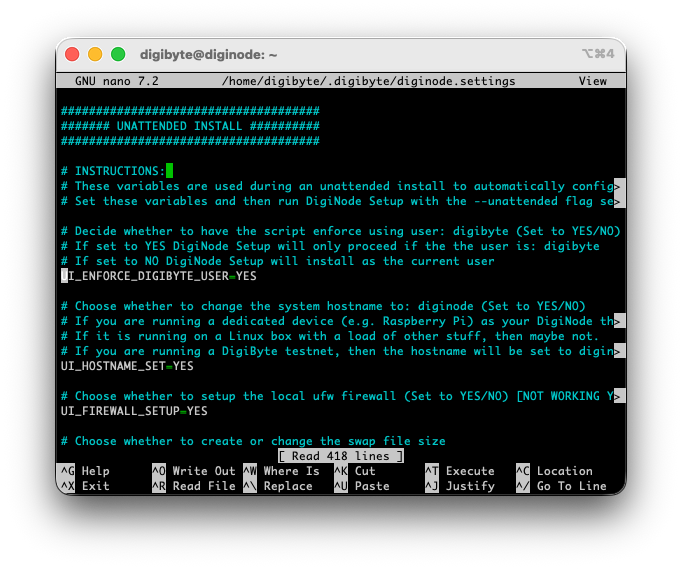Click line 'Choose whether to create or change the swap'

tap(253, 441)
